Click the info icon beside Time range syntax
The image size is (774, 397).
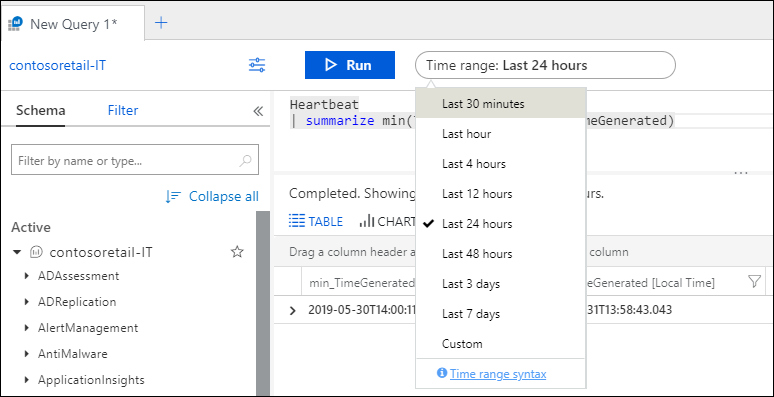tap(442, 373)
